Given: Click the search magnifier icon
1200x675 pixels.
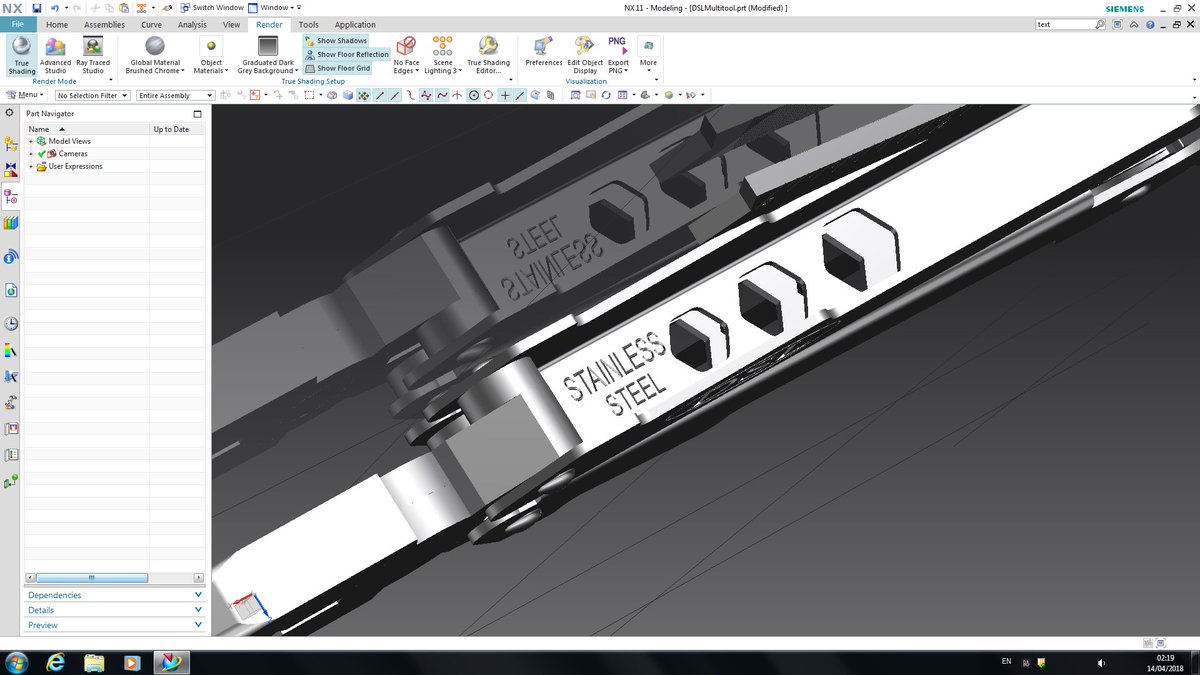Looking at the screenshot, I should (1100, 24).
